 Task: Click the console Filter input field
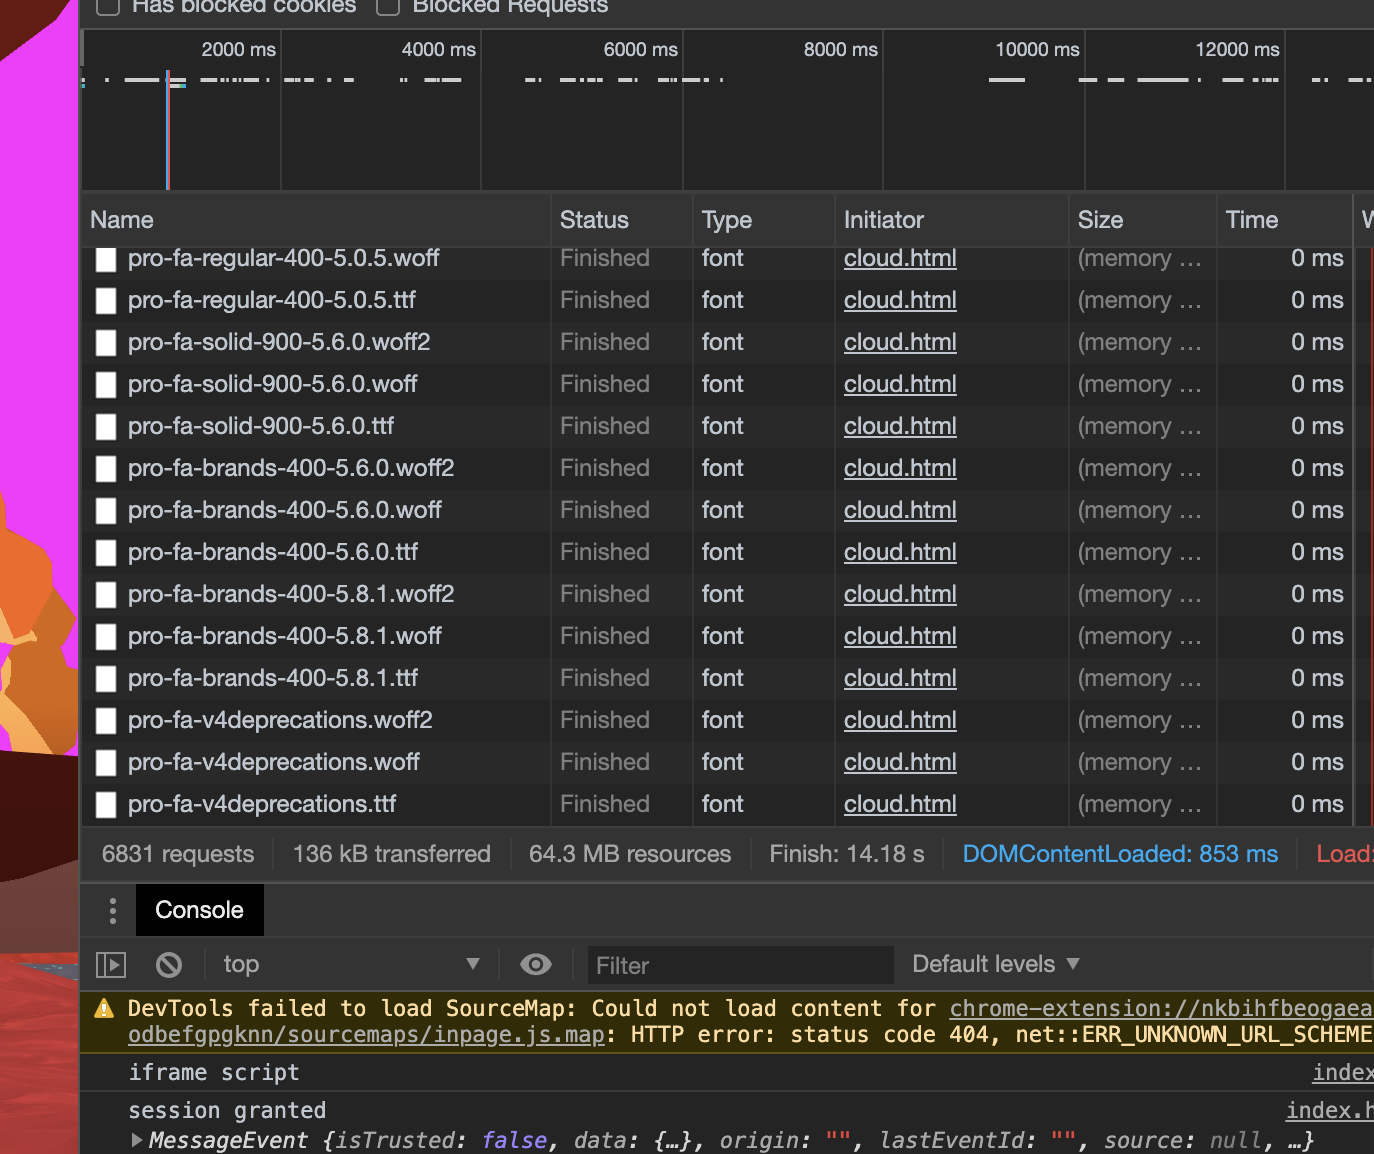(740, 964)
